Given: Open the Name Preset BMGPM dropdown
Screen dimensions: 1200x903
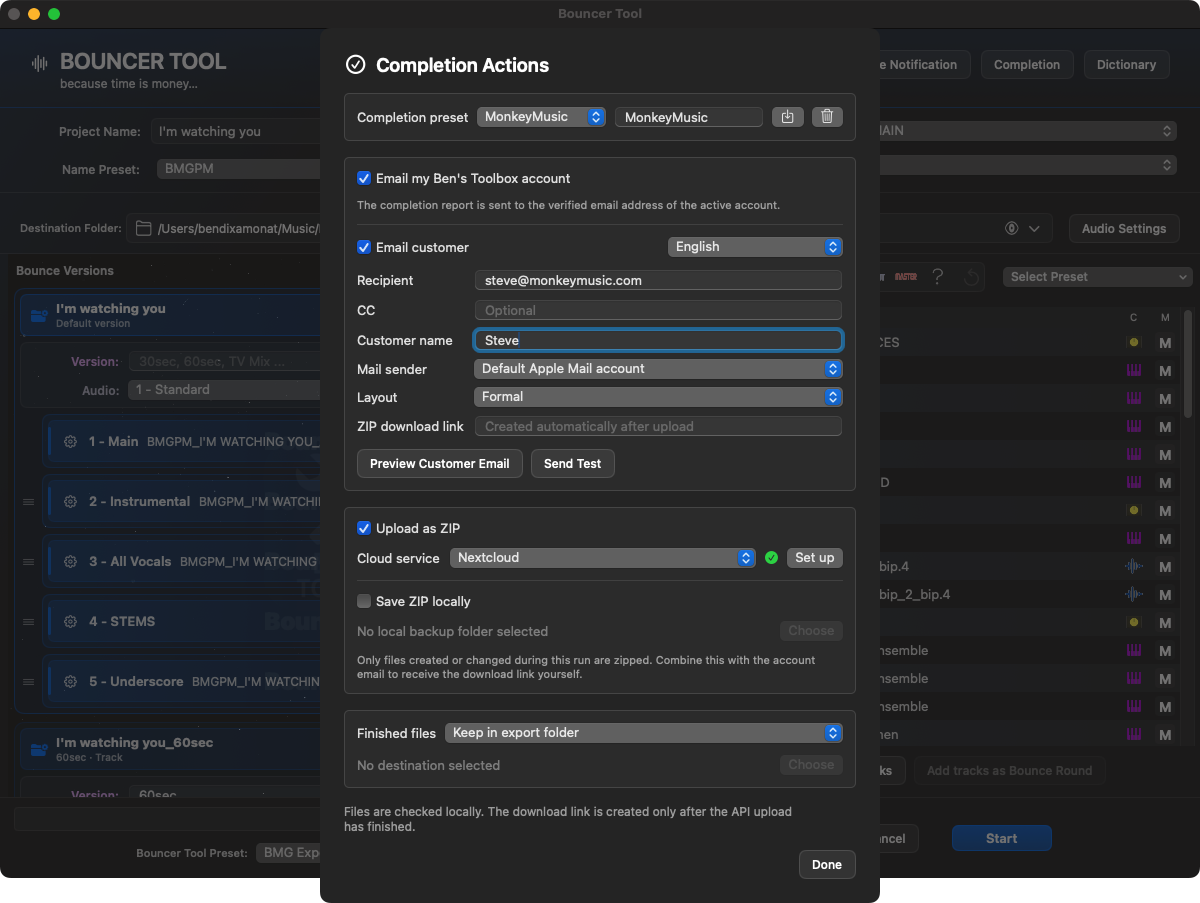Looking at the screenshot, I should click(238, 169).
